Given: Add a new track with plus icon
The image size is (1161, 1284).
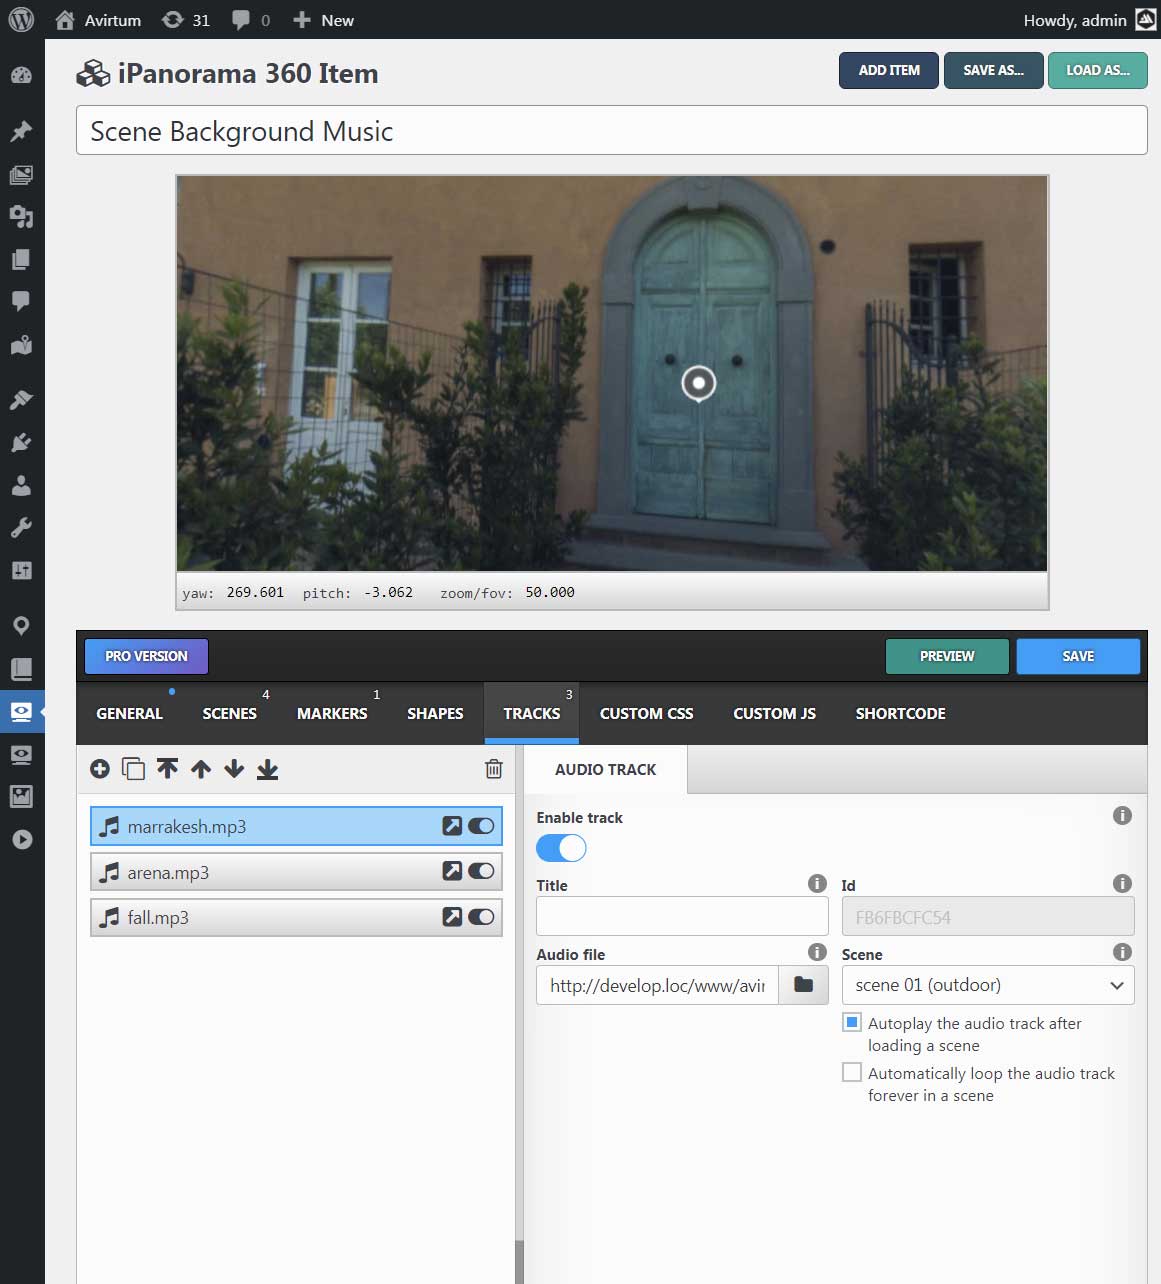Looking at the screenshot, I should click(x=100, y=769).
